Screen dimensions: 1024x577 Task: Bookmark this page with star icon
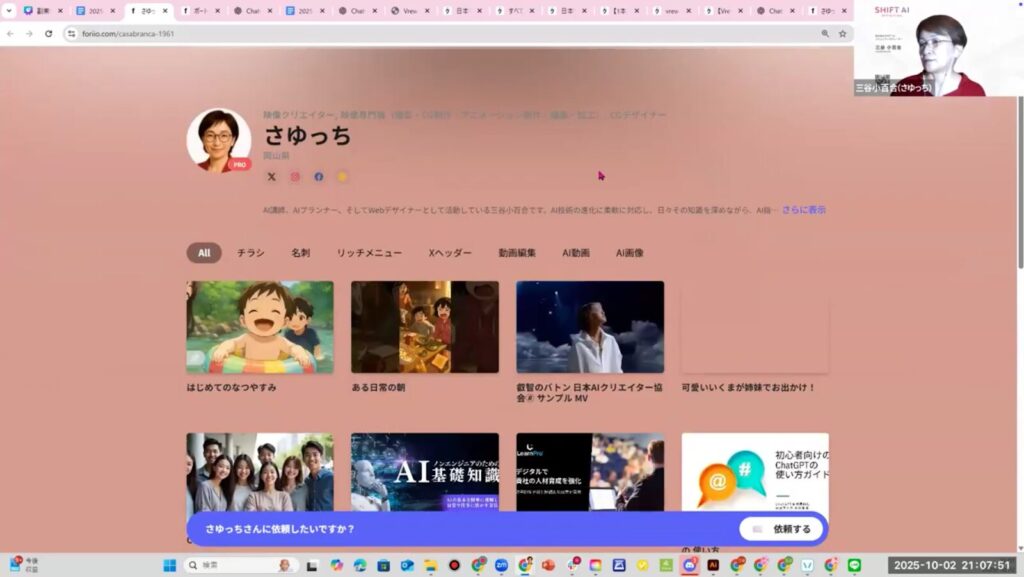(842, 33)
